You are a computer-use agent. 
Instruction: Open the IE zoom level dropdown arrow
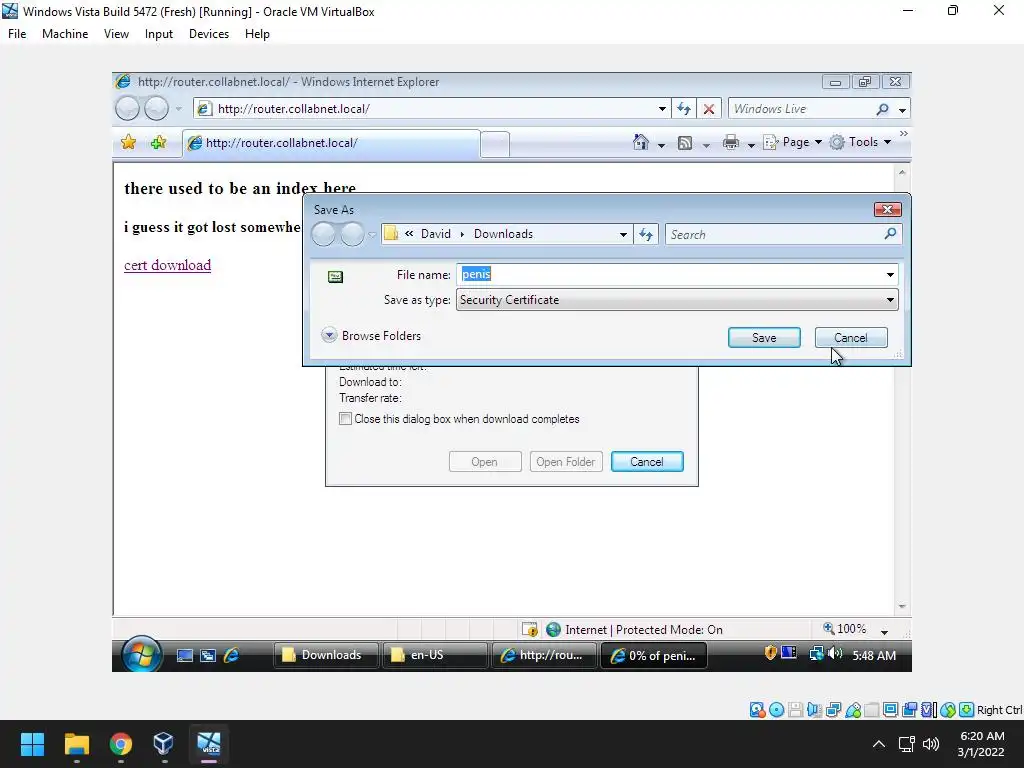click(884, 631)
